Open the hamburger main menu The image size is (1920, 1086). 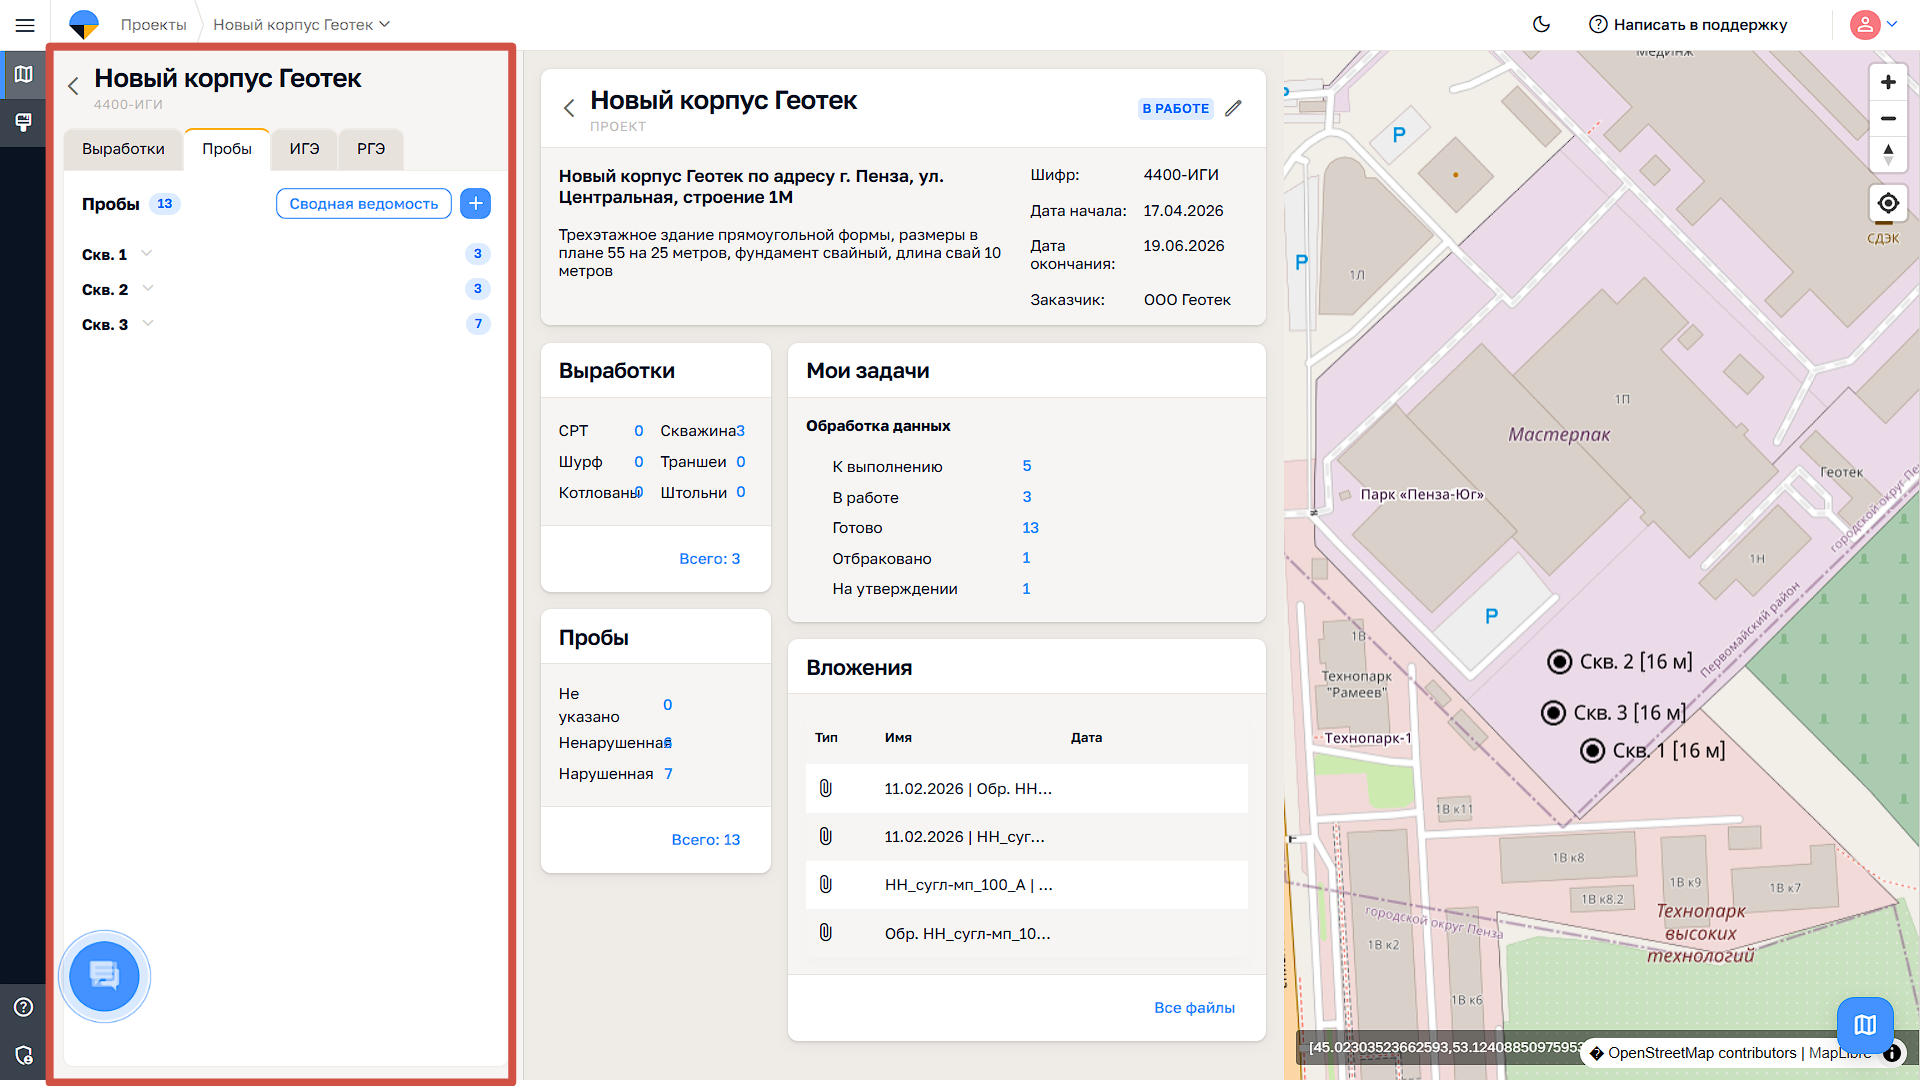pyautogui.click(x=25, y=25)
